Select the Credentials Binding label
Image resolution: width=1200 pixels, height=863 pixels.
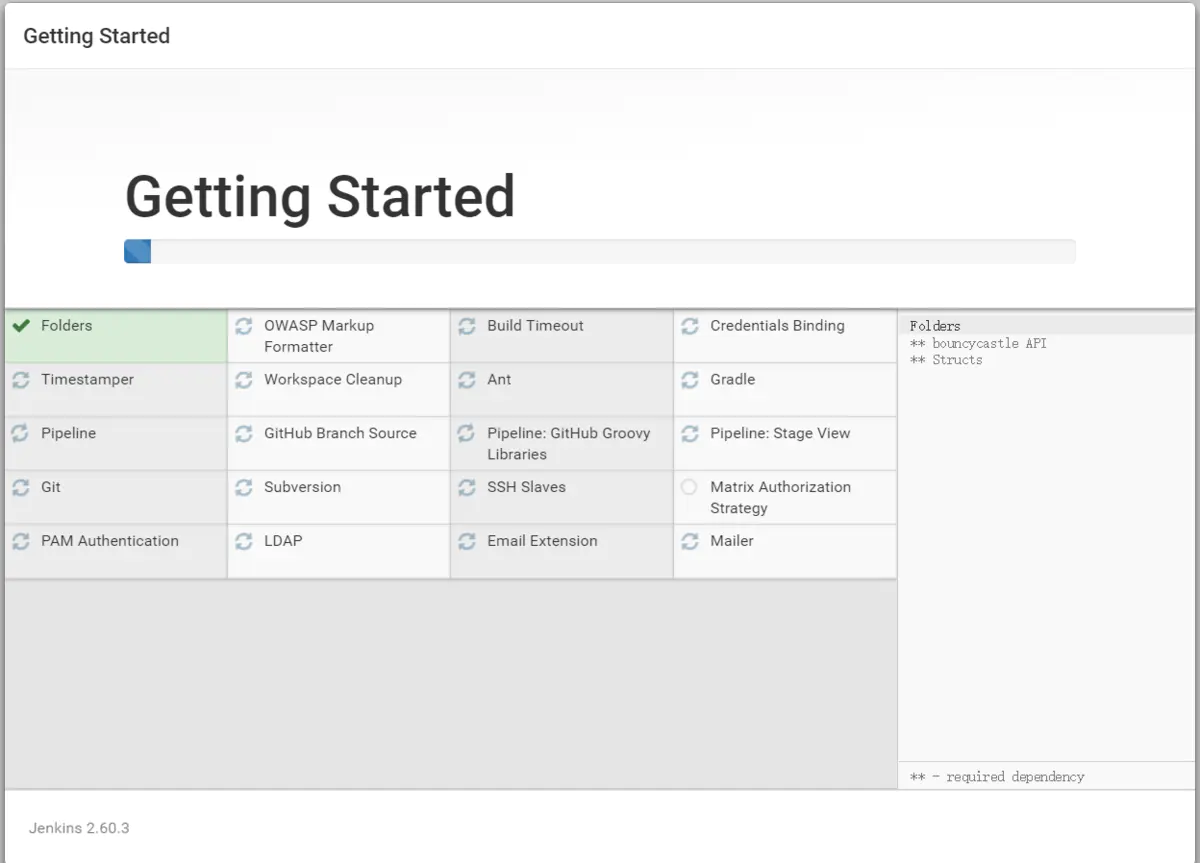[777, 325]
